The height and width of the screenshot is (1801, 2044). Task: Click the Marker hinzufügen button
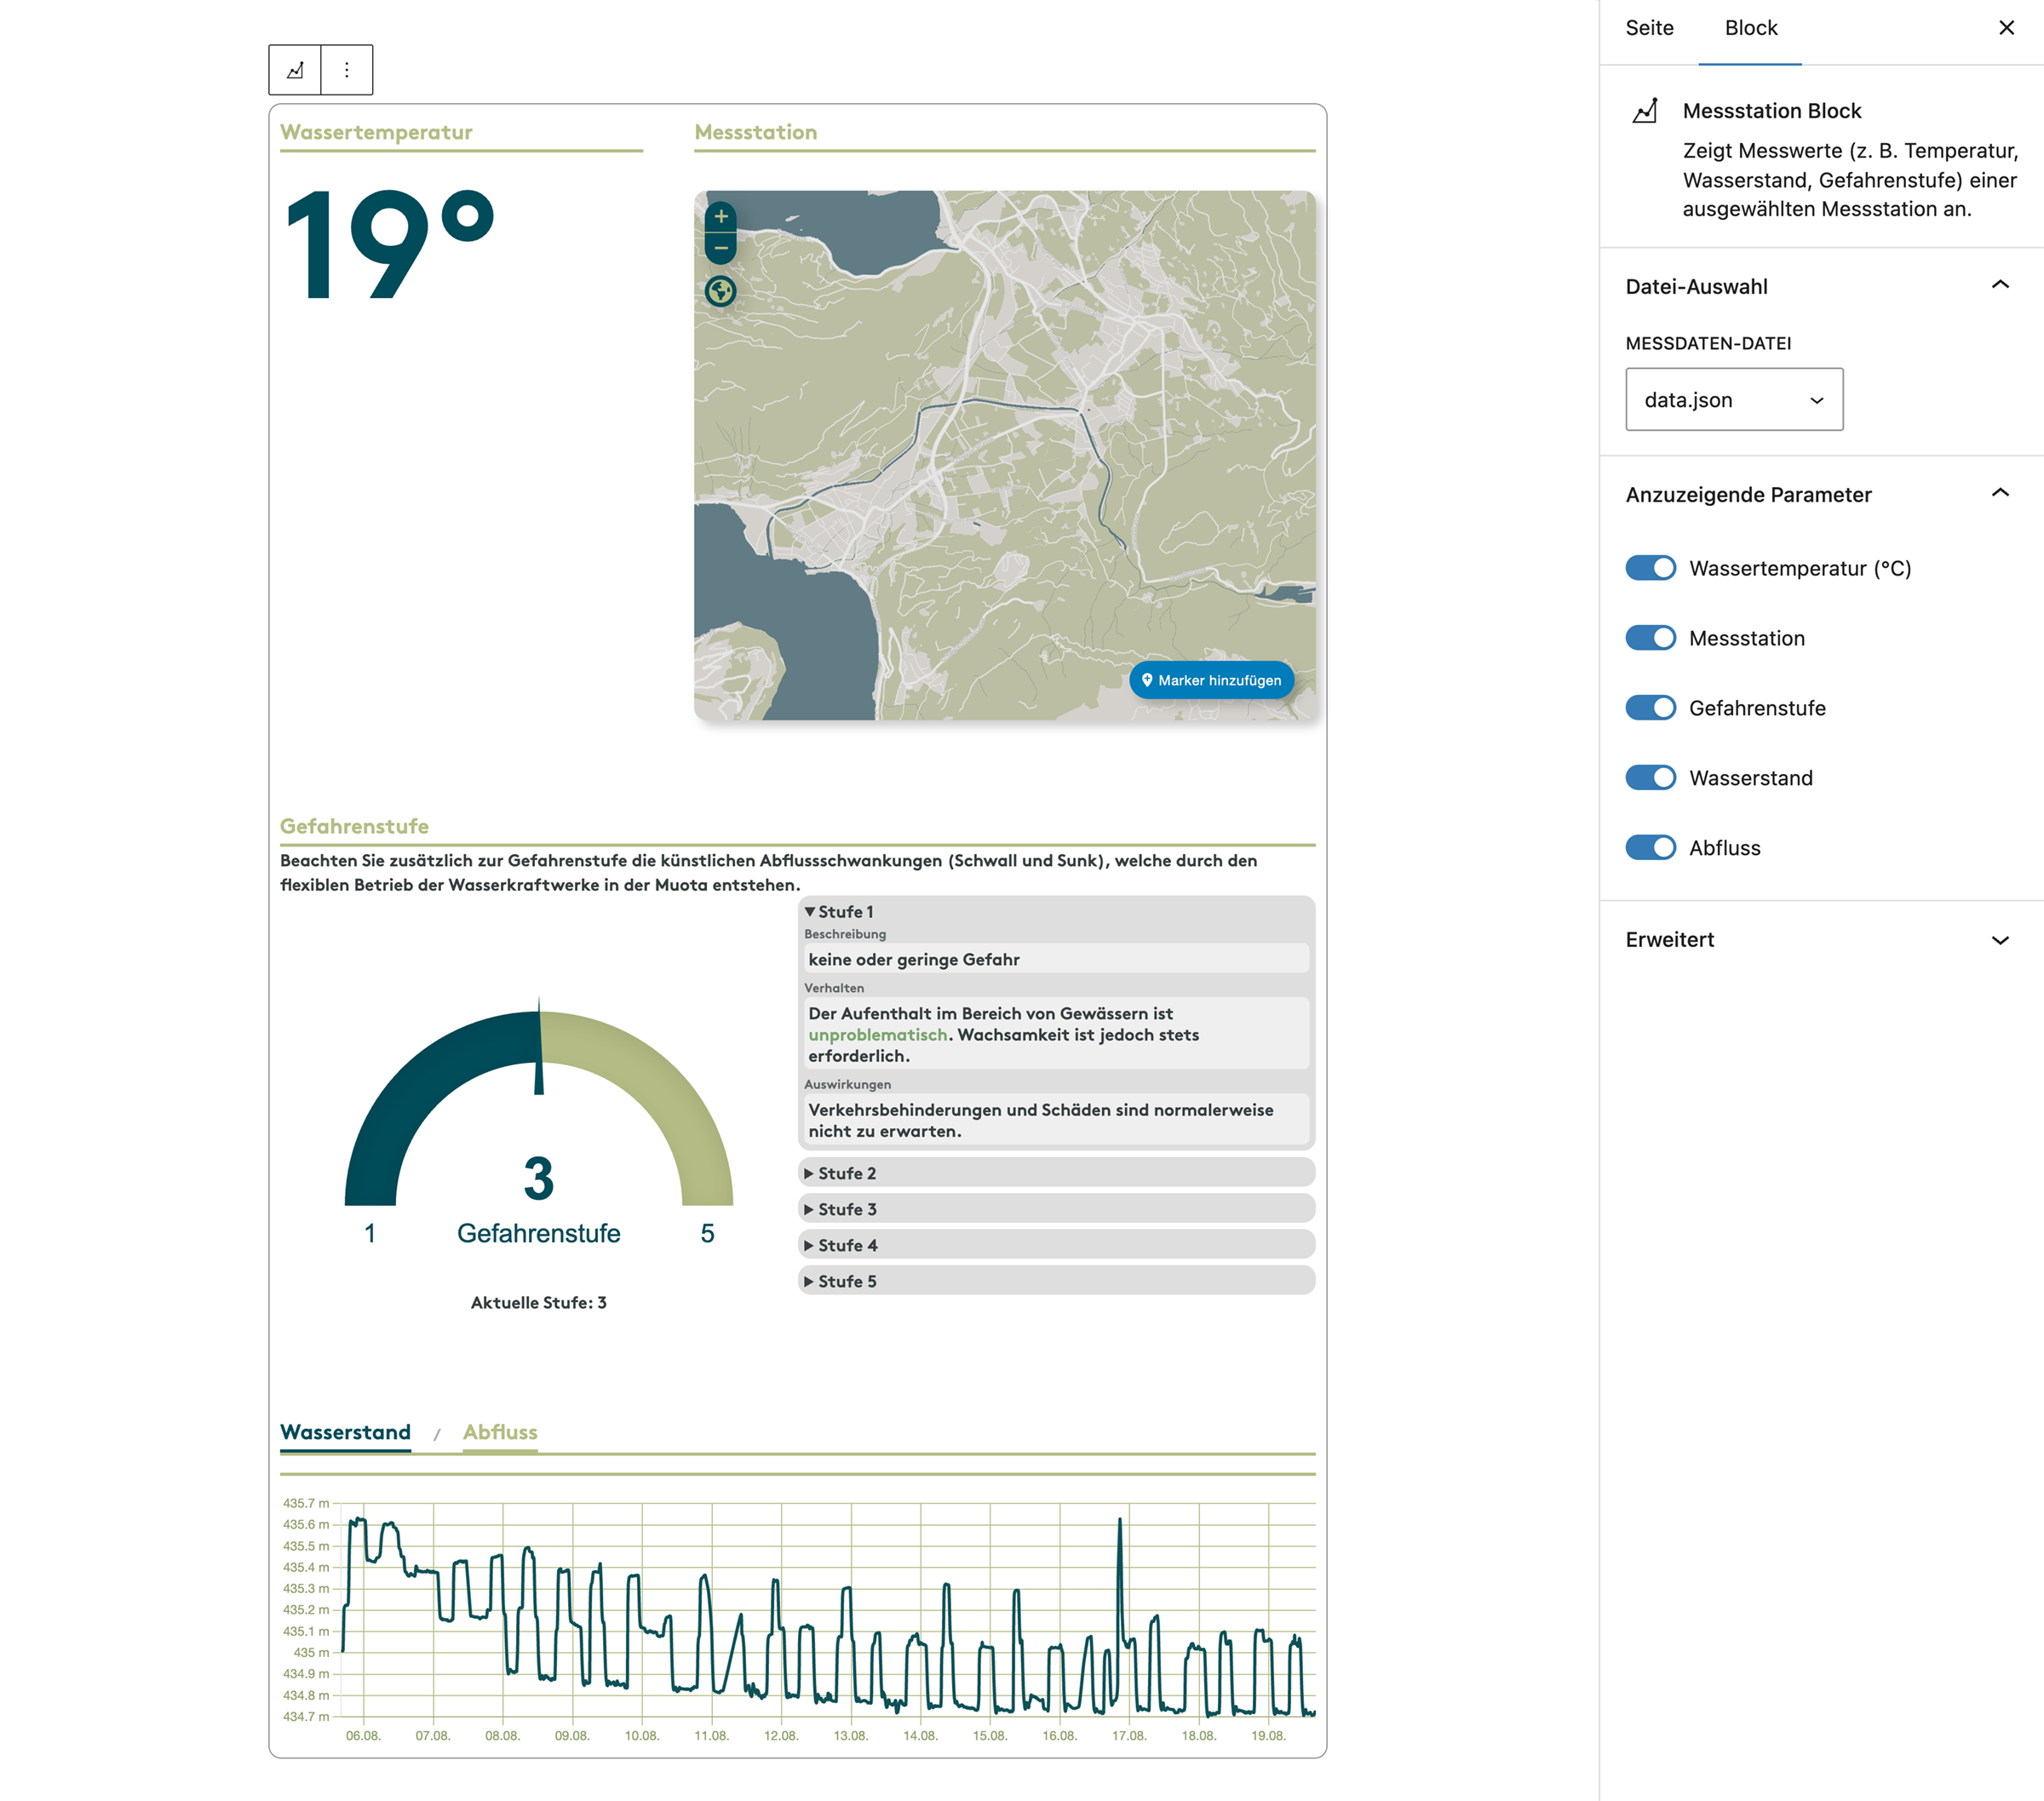tap(1211, 680)
